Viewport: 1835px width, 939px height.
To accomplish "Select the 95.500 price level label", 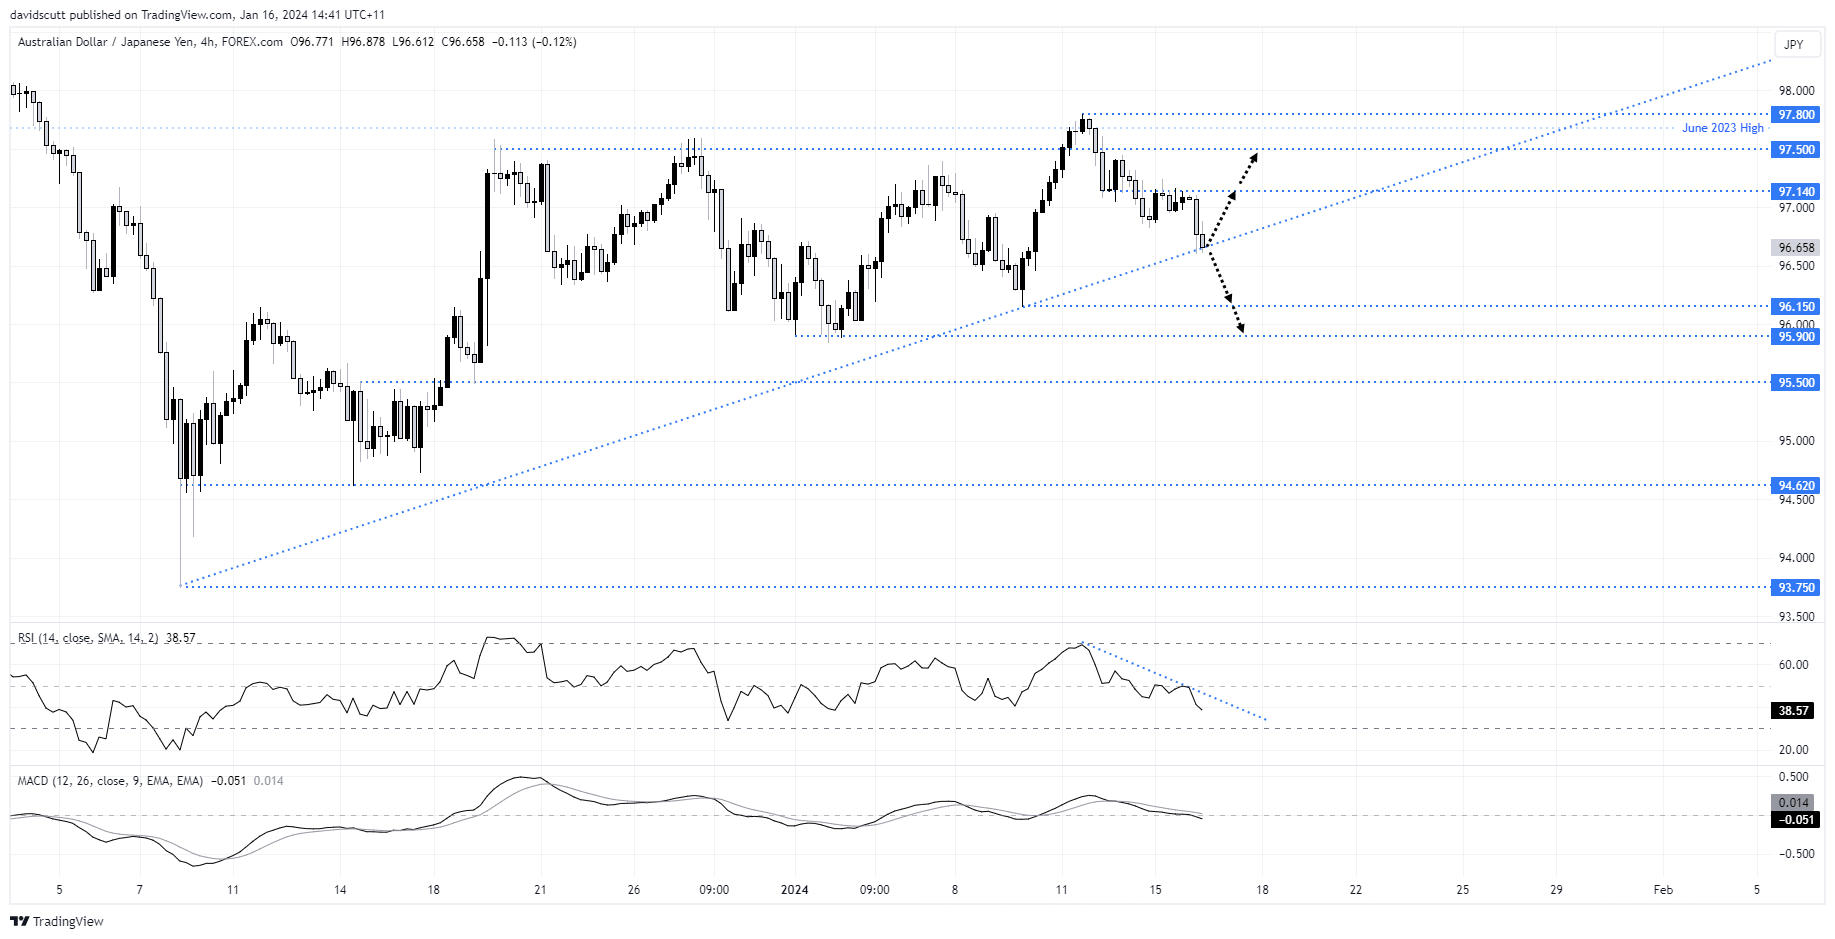I will click(1796, 383).
